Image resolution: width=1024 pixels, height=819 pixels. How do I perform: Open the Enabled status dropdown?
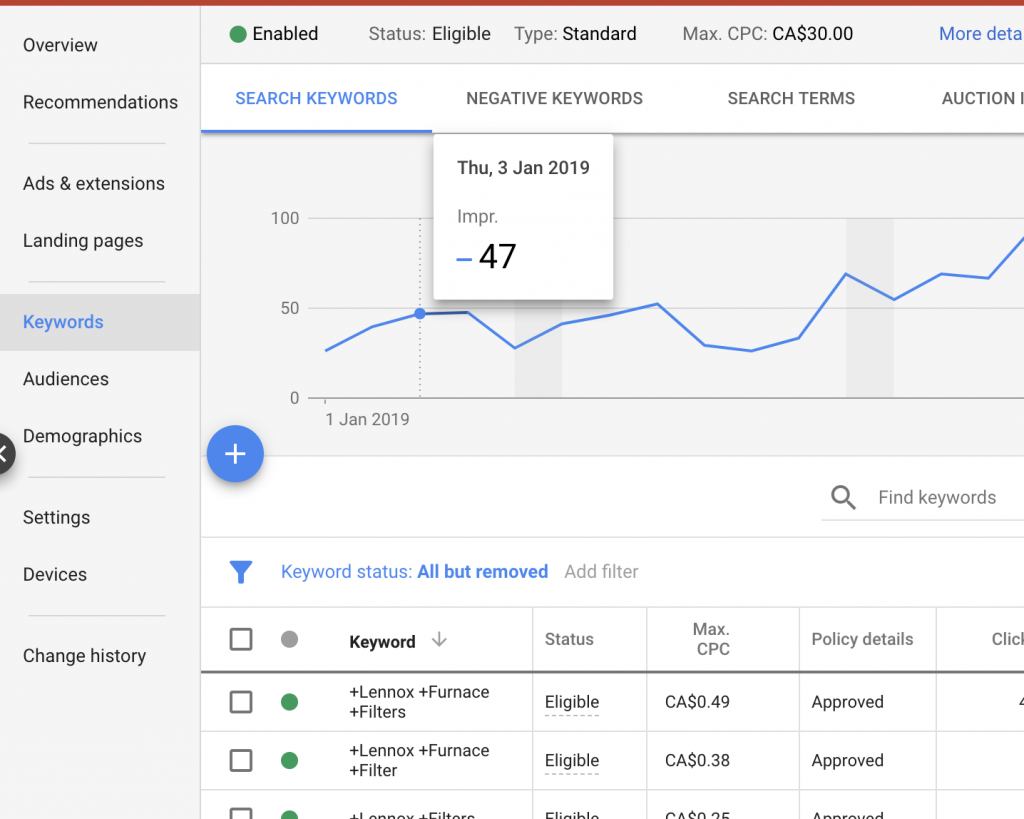coord(274,34)
